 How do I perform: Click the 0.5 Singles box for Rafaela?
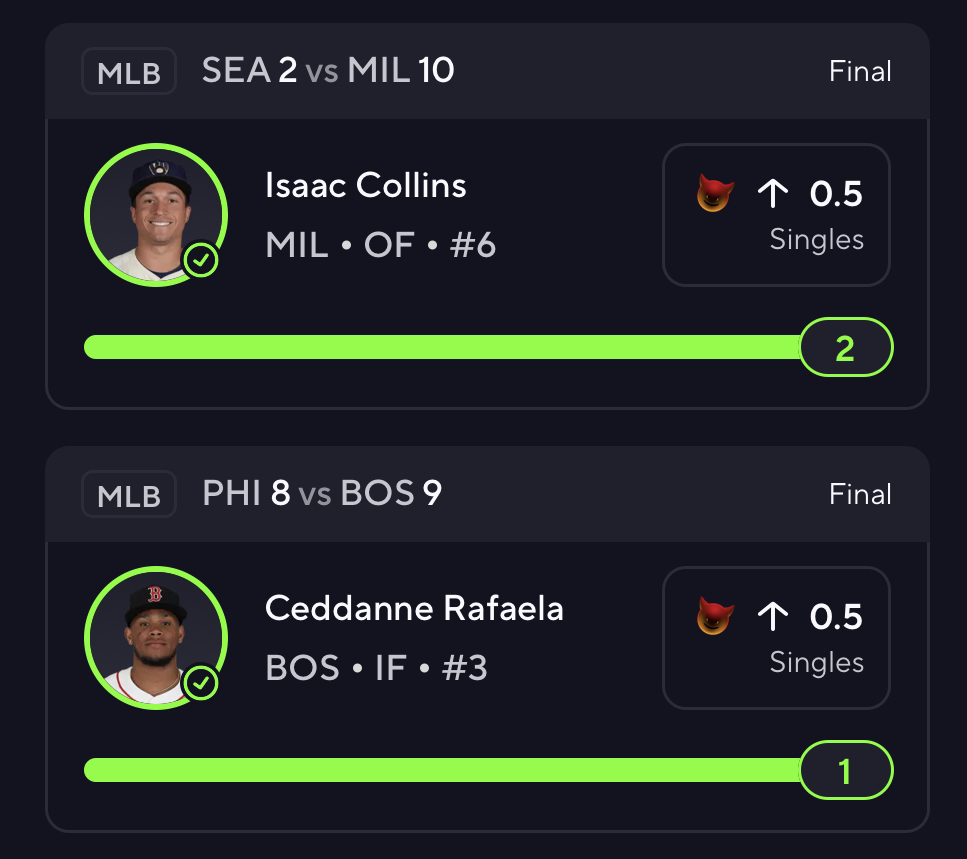click(776, 637)
